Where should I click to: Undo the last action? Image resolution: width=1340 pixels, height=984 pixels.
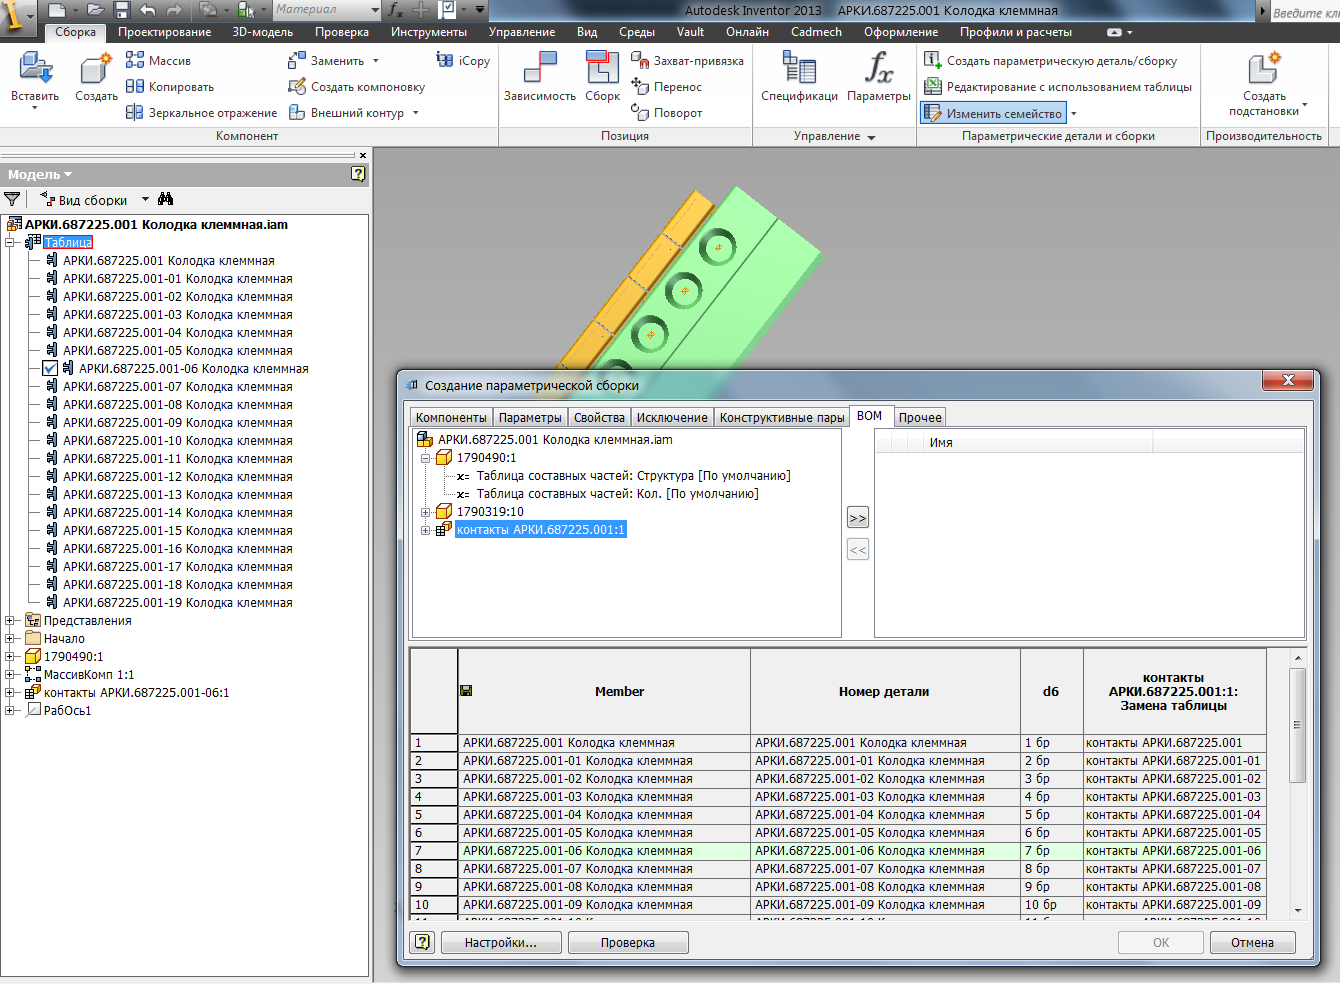tap(148, 10)
